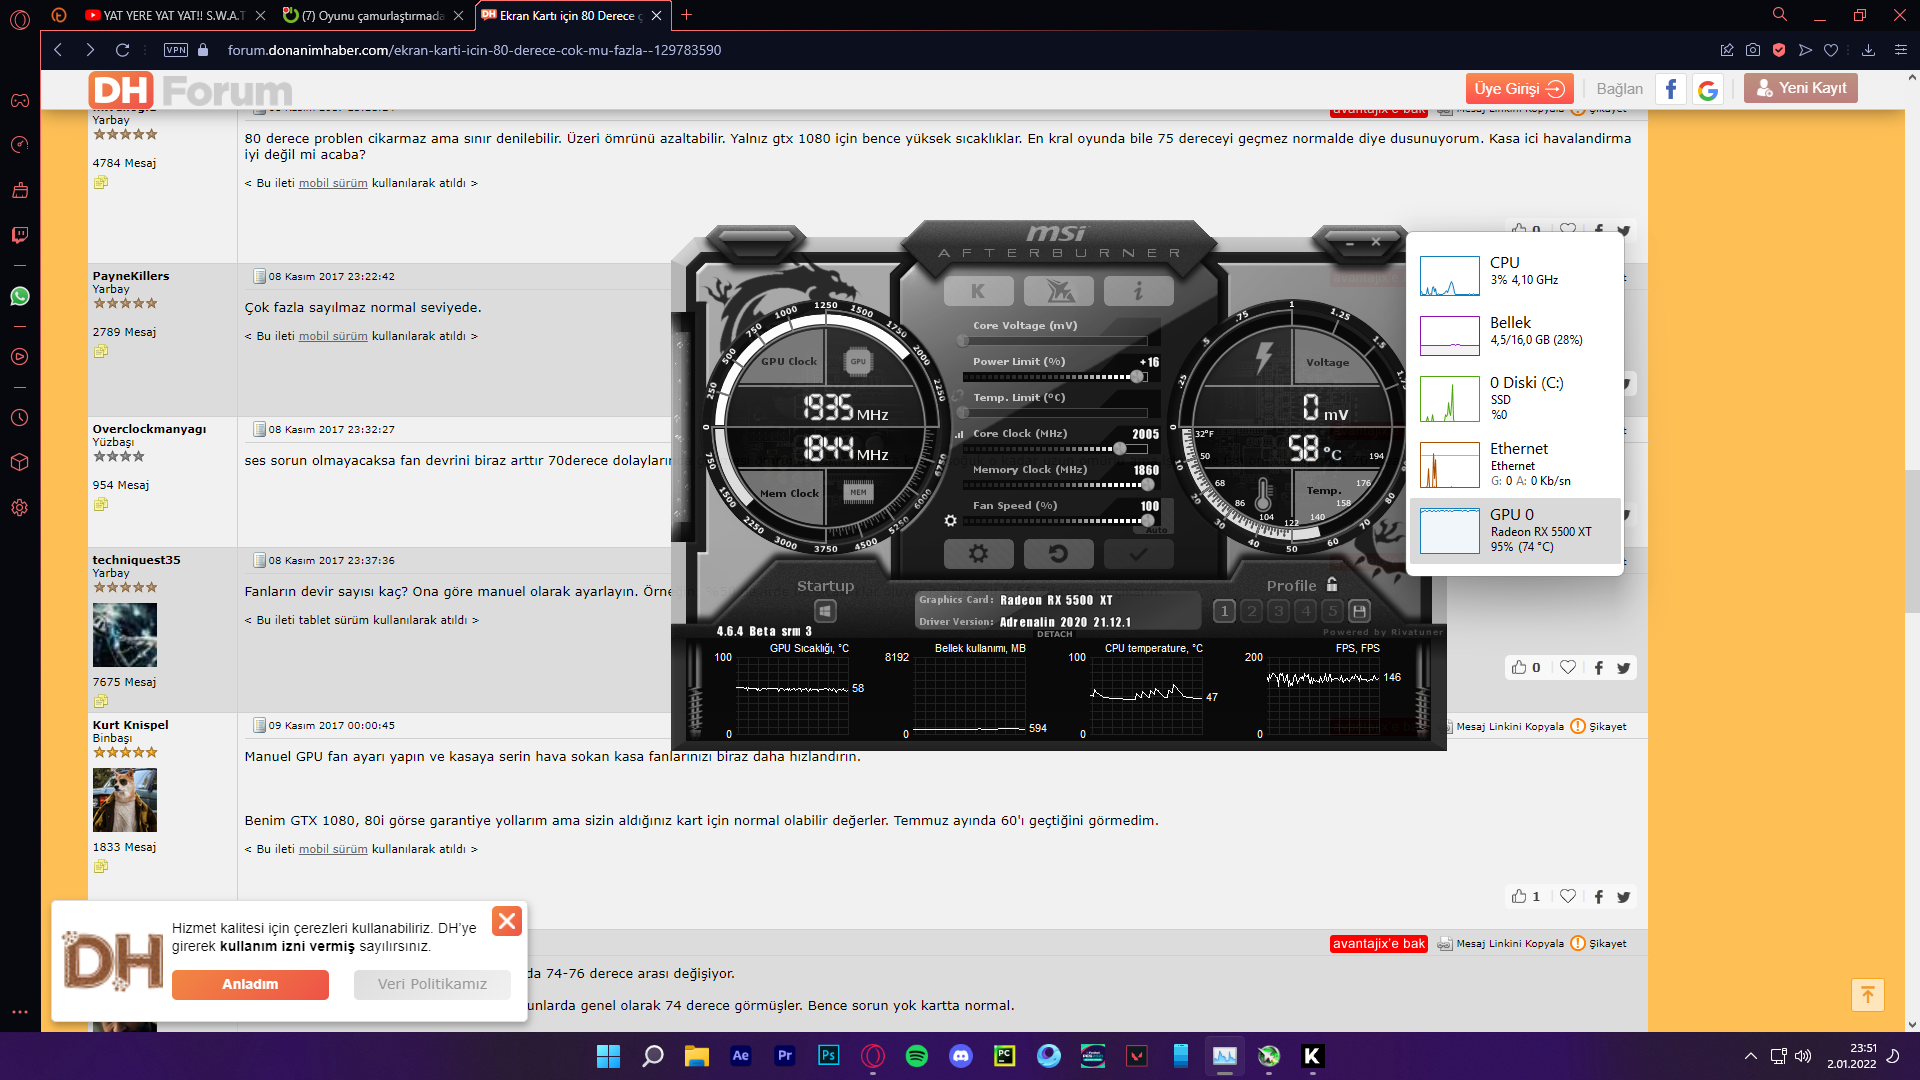Screen dimensions: 1920x1080
Task: Reload the forum page
Action: coord(122,50)
